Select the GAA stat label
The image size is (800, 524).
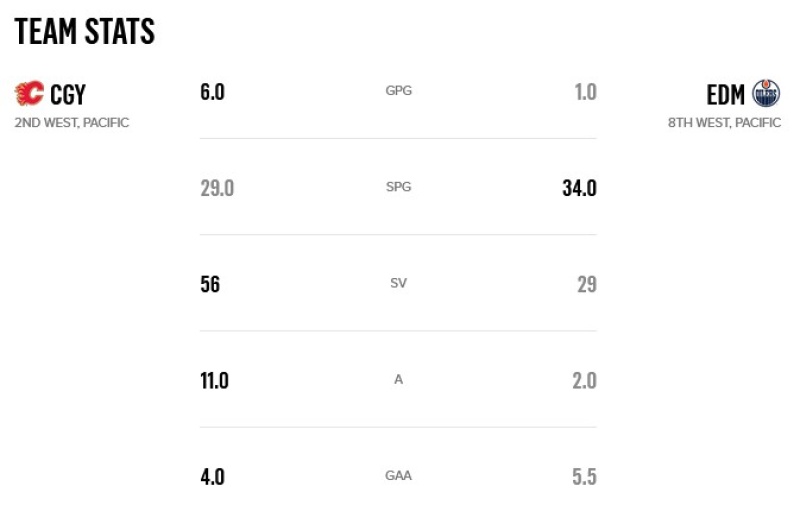(398, 476)
